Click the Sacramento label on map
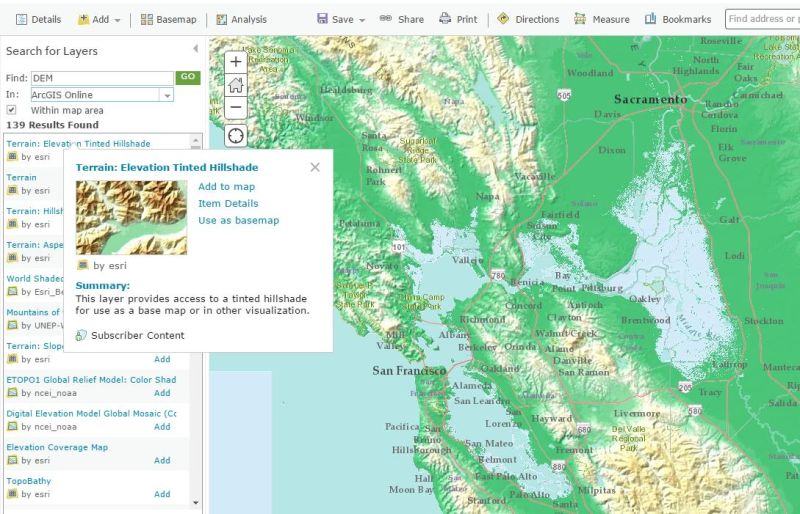Screen dimensions: 800x514 pyautogui.click(x=651, y=100)
